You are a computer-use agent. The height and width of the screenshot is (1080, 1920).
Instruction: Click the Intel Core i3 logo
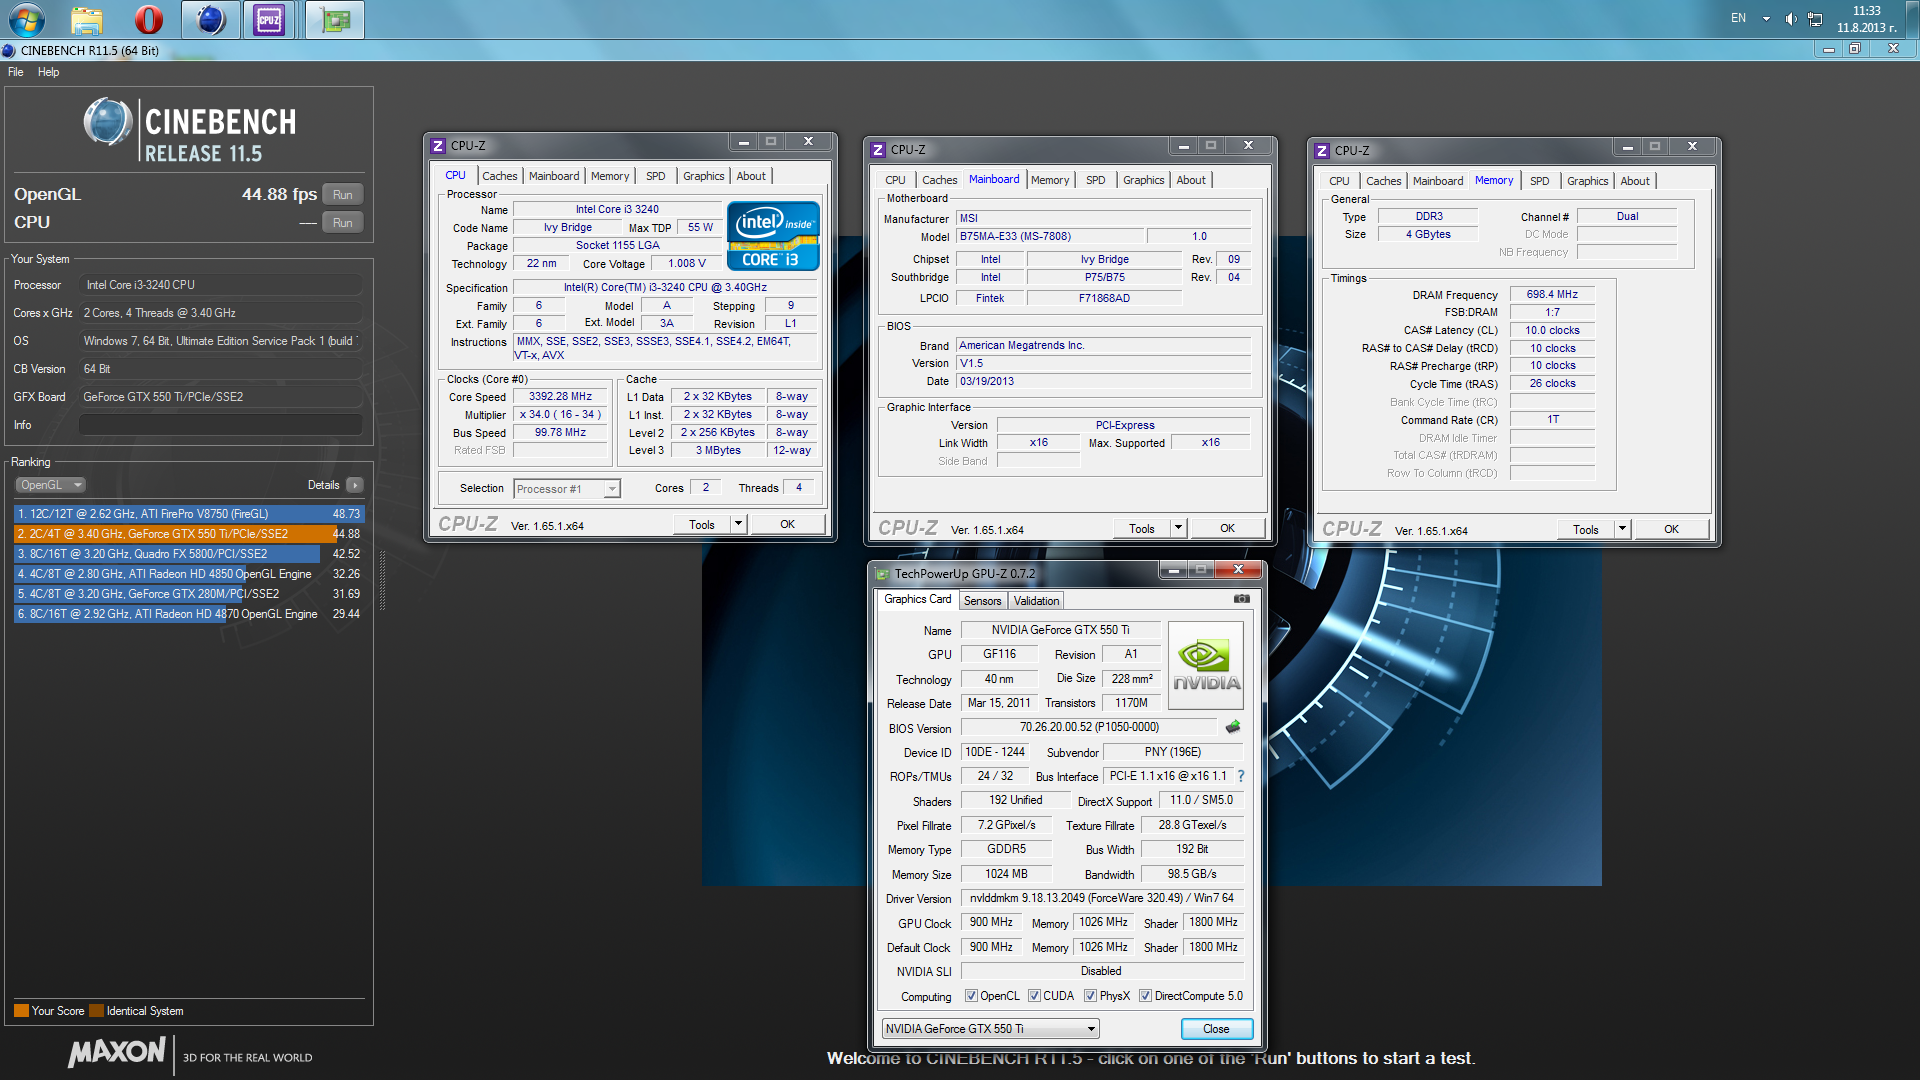point(774,236)
